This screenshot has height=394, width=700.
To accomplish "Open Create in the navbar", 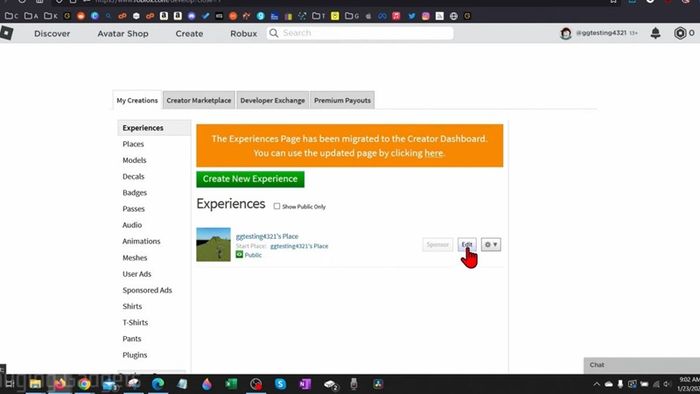I will tap(189, 33).
